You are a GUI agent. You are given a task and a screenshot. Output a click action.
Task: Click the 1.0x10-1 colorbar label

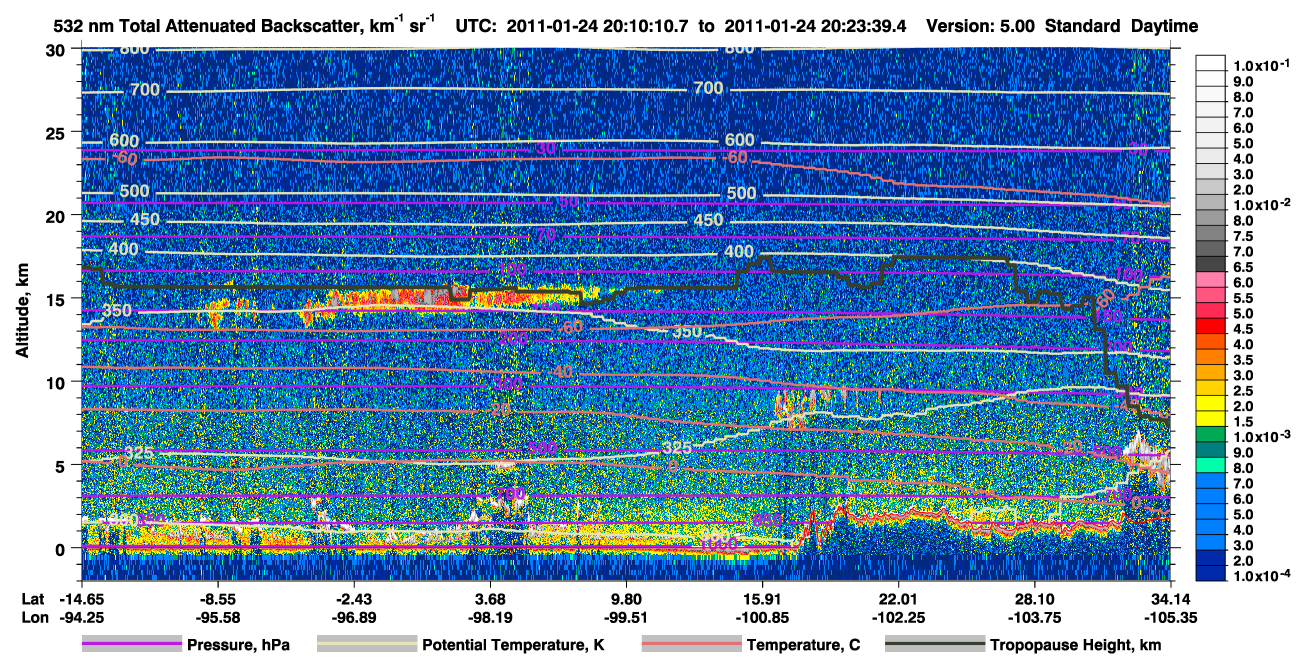coord(1263,66)
